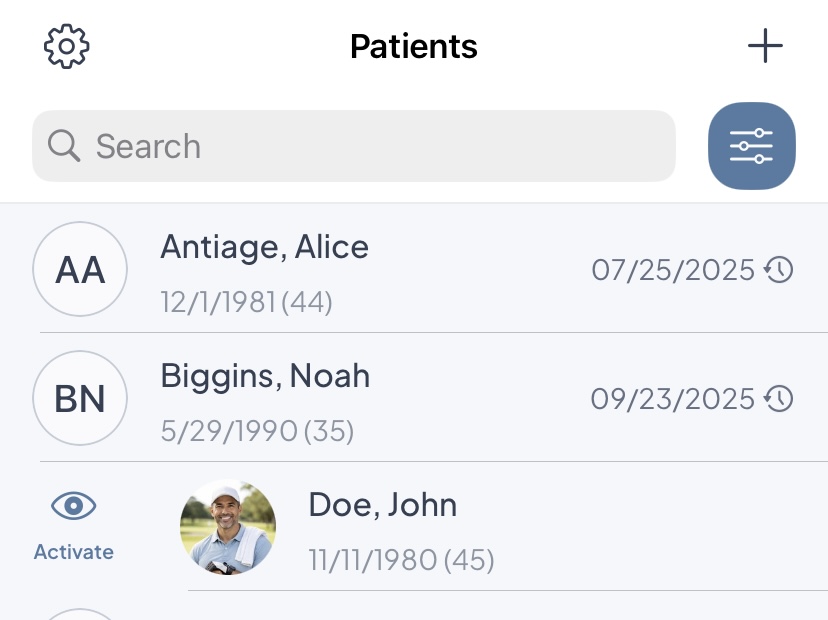Viewport: 828px width, 620px height.
Task: Toggle the eye icon to activate John Doe
Action: click(x=74, y=507)
